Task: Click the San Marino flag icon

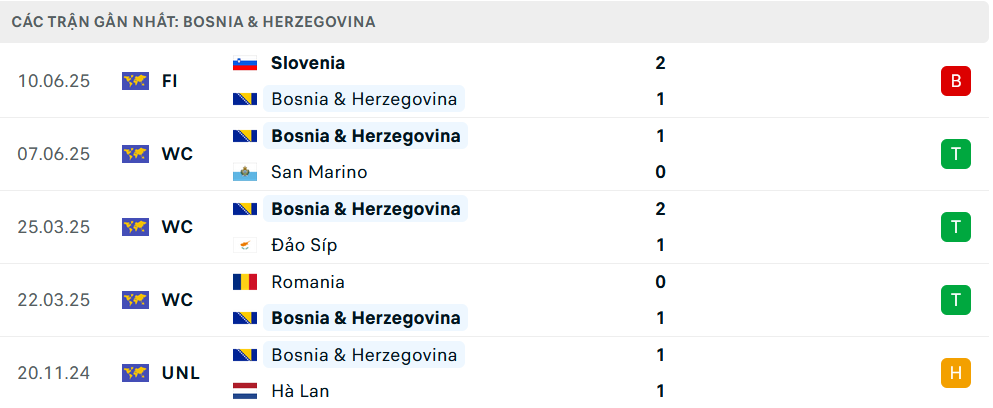Action: coord(245,172)
